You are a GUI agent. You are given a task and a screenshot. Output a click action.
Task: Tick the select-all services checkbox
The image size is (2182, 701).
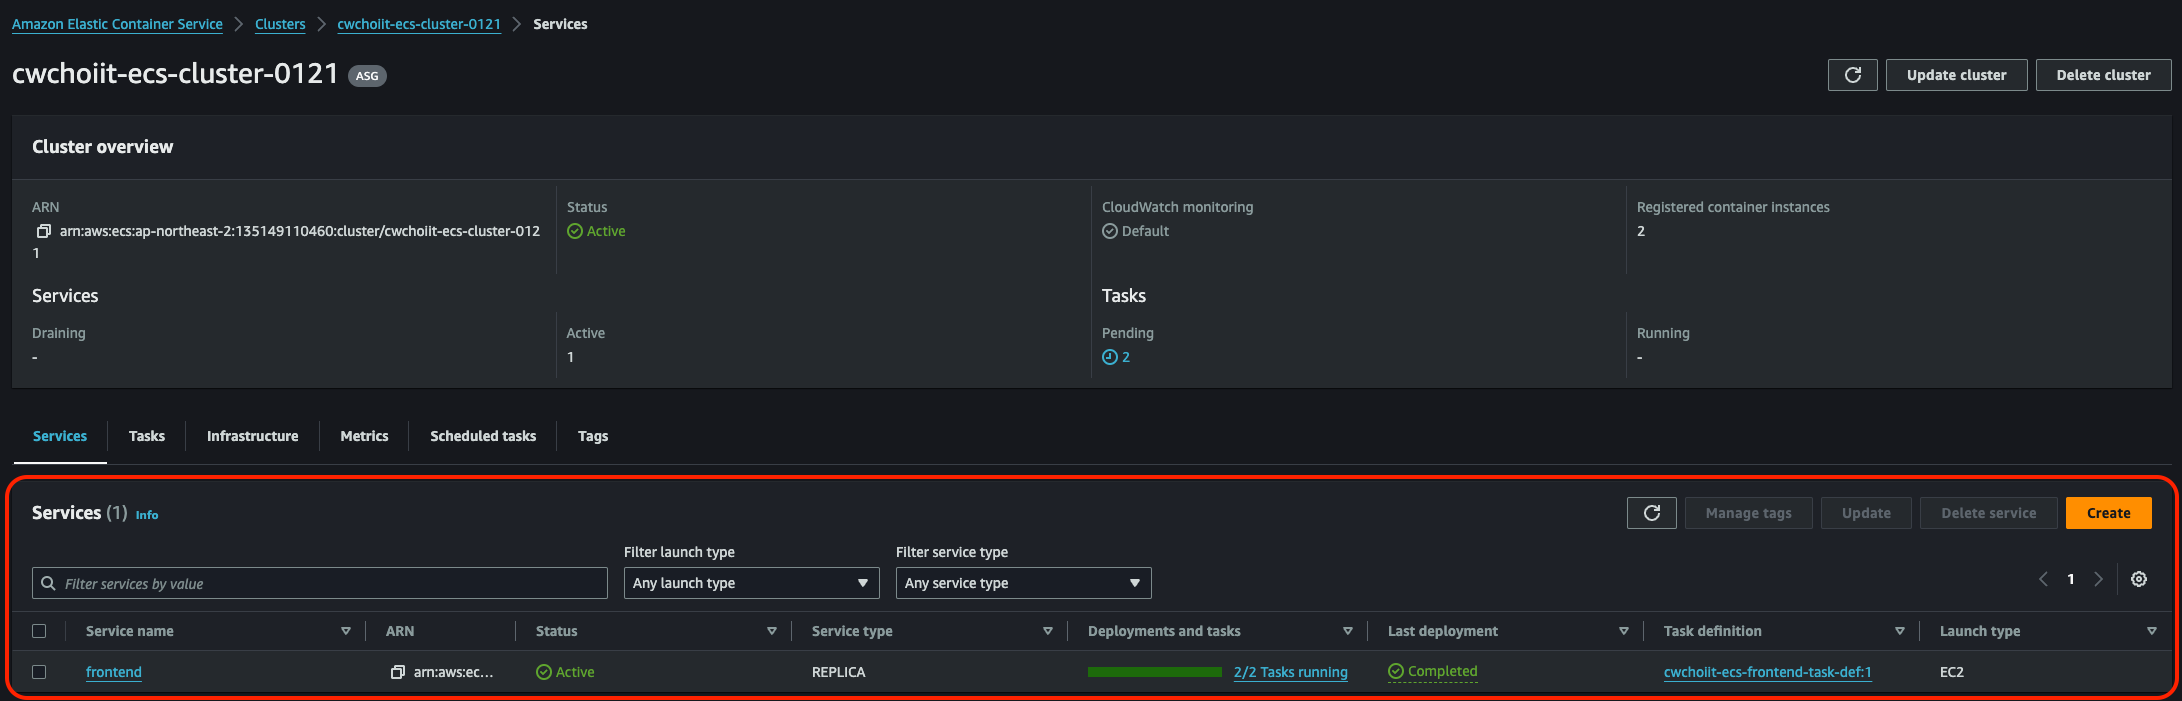tap(39, 631)
